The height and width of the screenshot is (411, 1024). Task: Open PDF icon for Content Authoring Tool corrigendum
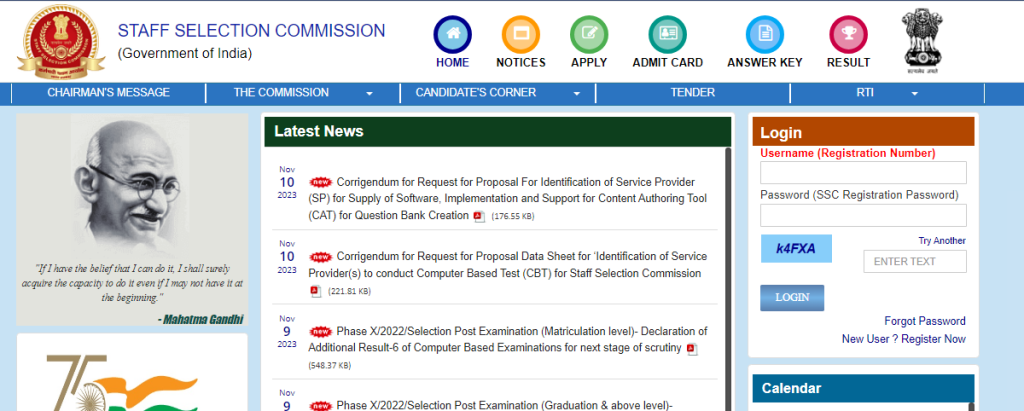pos(479,216)
